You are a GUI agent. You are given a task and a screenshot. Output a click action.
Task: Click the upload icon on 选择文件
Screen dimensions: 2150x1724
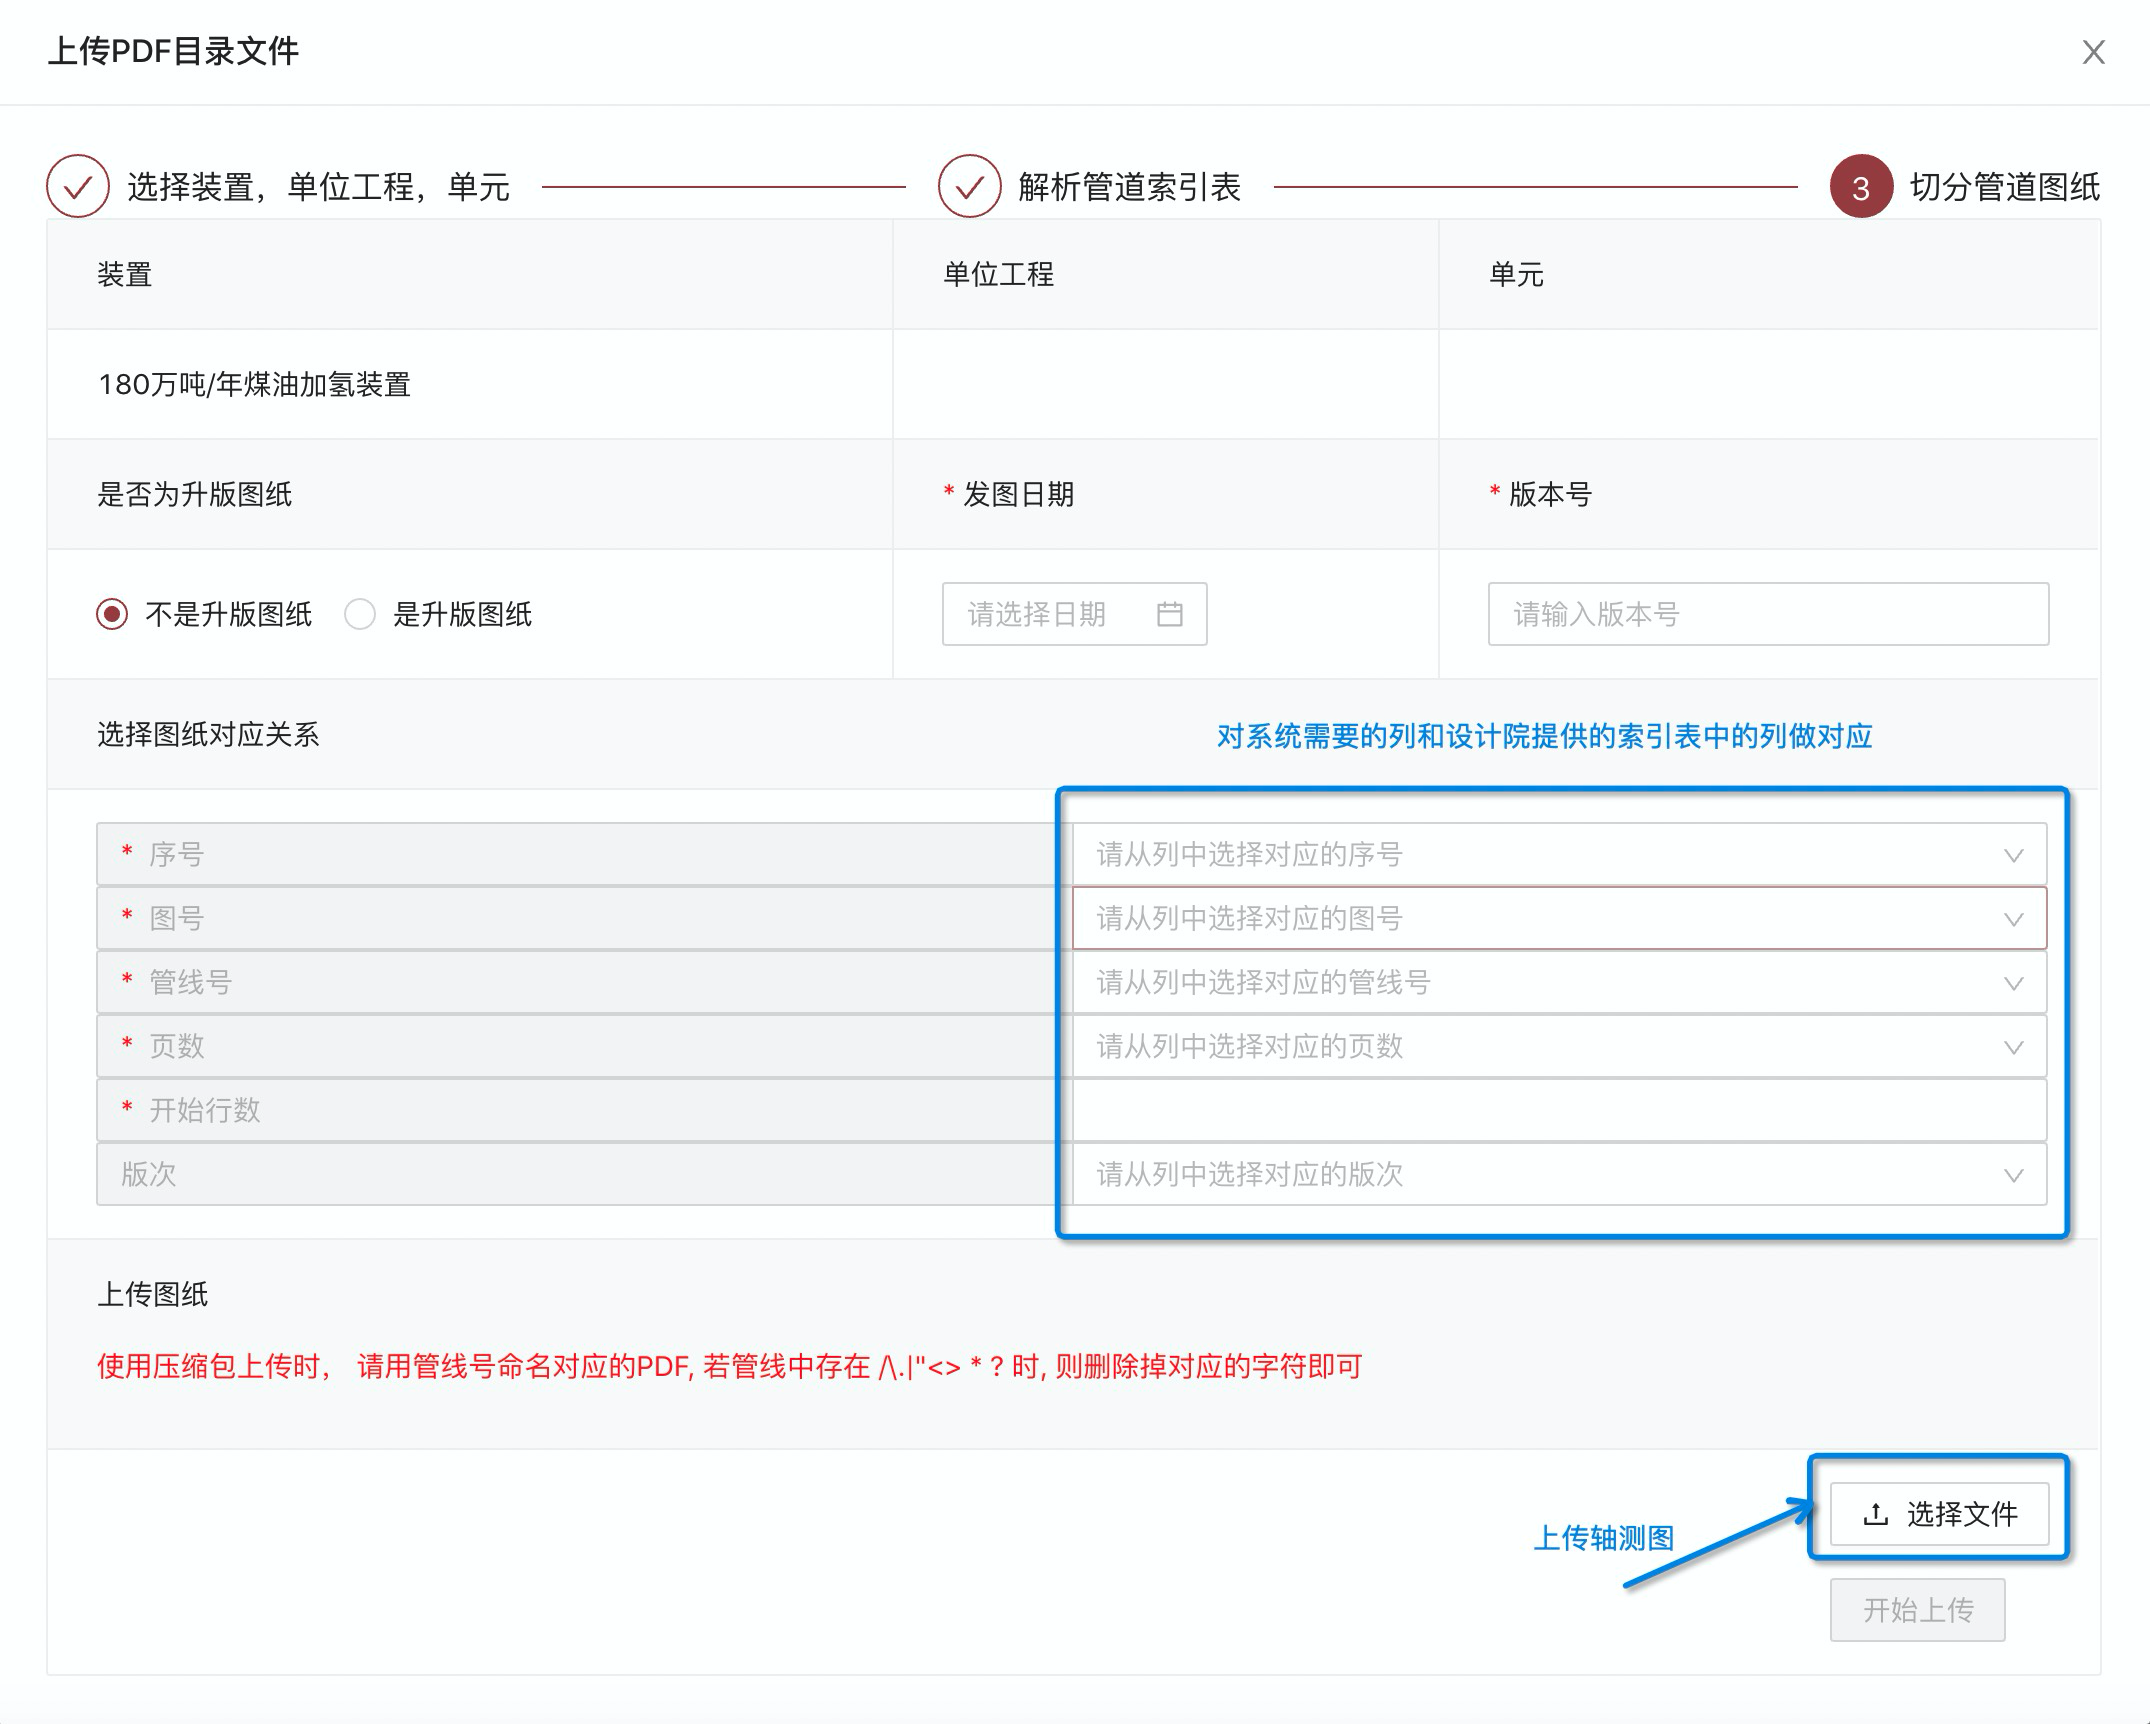(1876, 1514)
